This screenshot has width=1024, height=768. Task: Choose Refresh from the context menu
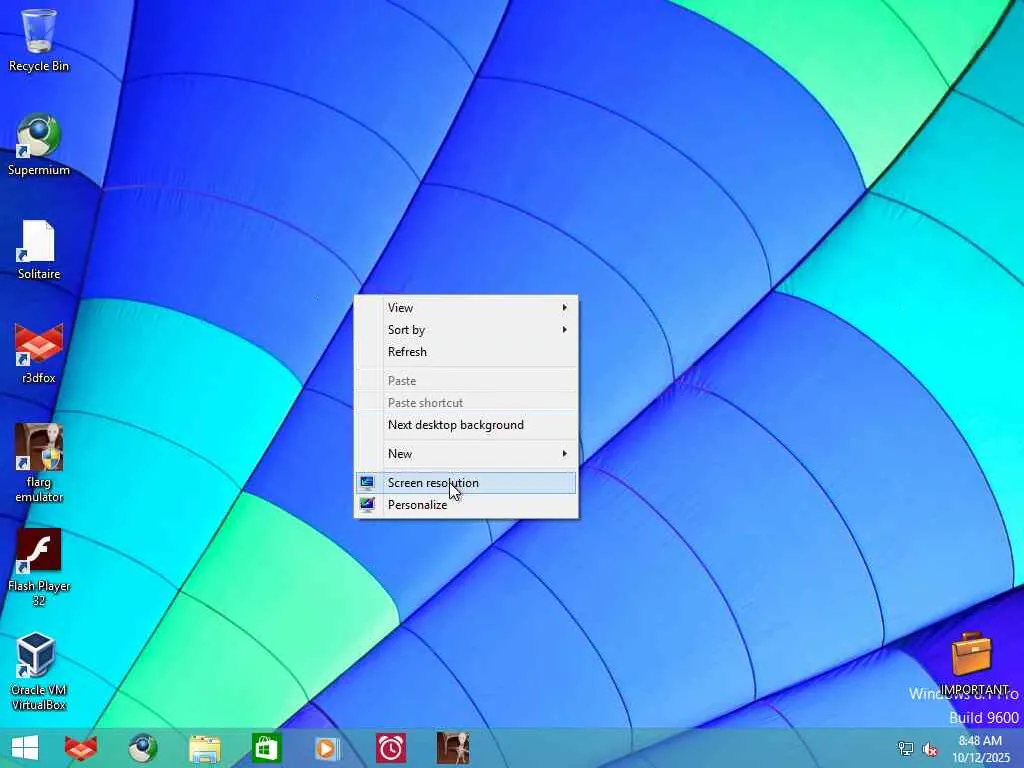407,352
